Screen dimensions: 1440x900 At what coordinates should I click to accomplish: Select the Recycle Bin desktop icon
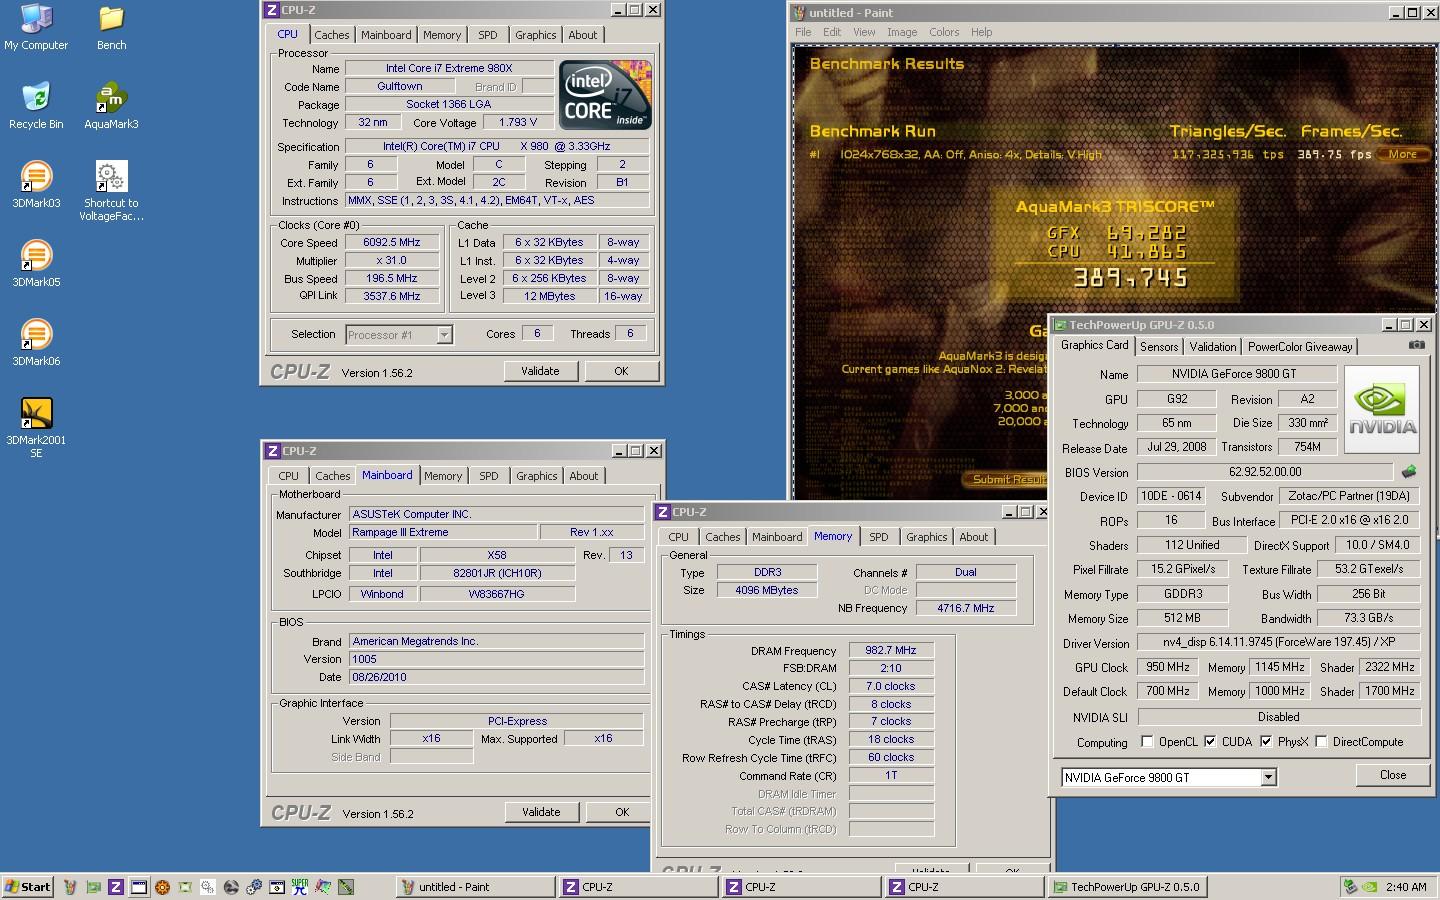36,106
